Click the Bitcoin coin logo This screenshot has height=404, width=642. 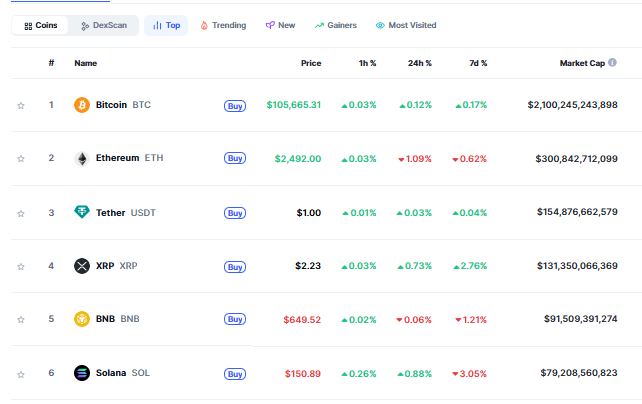pyautogui.click(x=82, y=105)
